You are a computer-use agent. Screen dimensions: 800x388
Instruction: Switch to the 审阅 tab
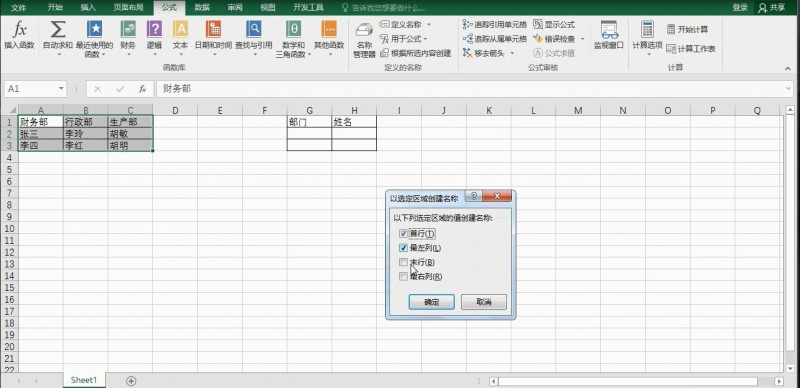[235, 8]
